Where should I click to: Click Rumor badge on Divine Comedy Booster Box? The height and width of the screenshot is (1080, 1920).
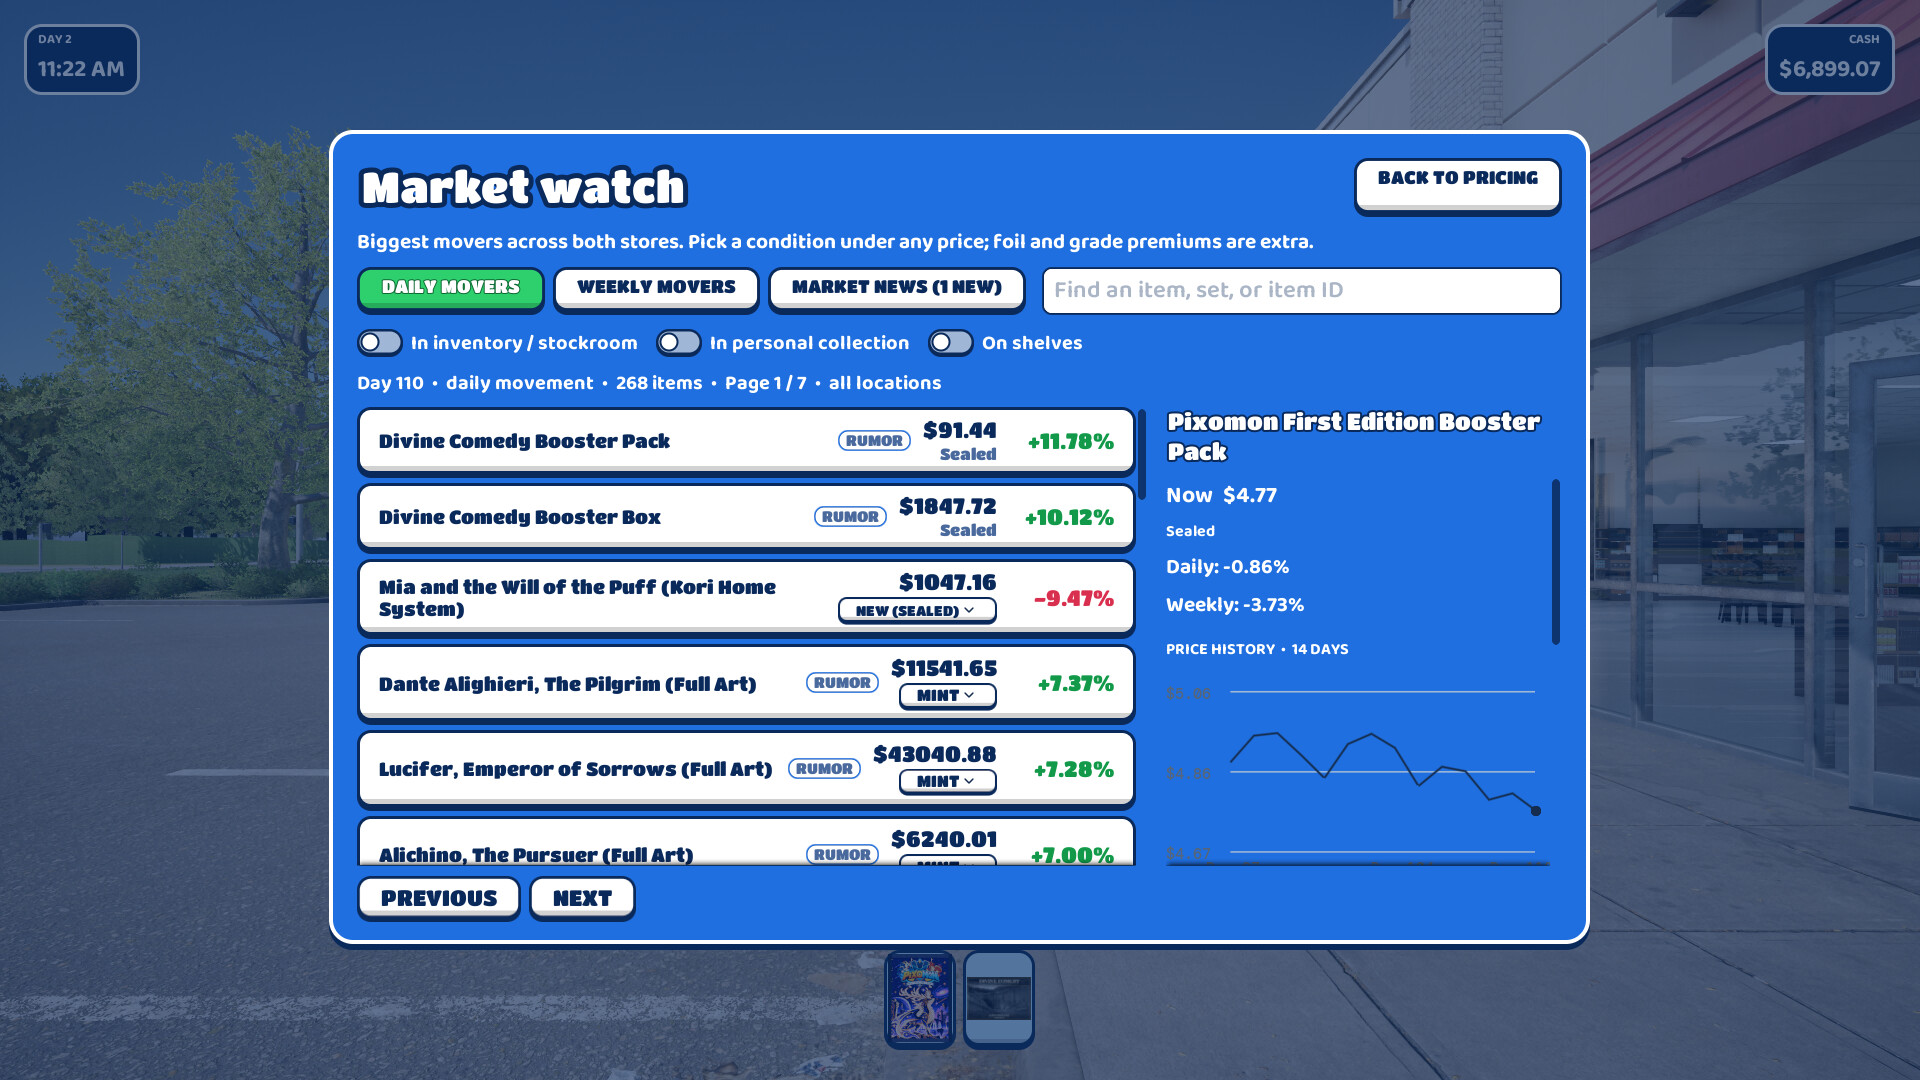[850, 517]
